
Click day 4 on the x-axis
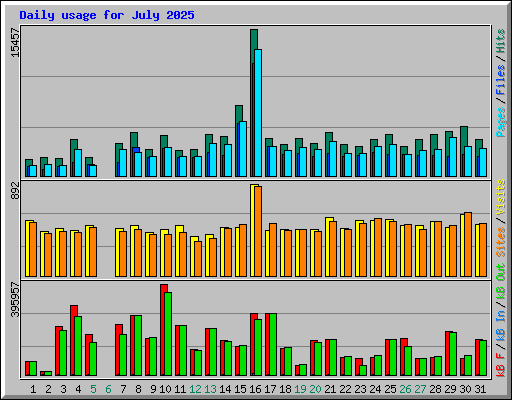click(78, 389)
